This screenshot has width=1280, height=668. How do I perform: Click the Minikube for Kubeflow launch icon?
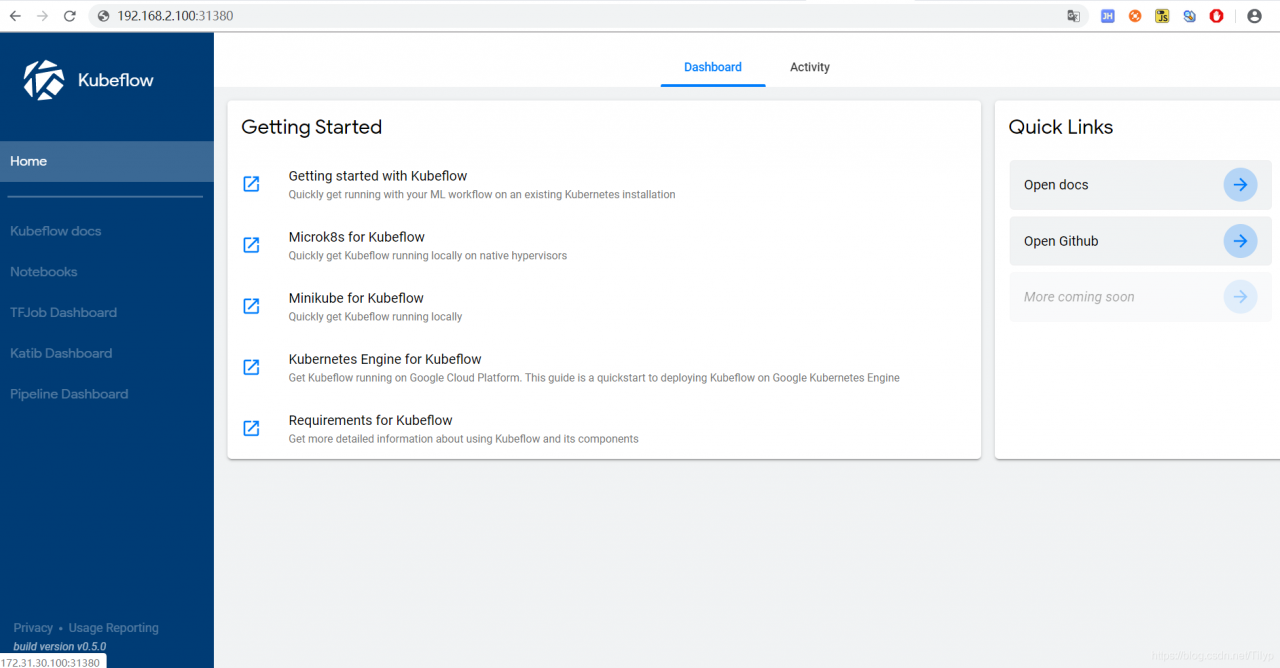(252, 306)
